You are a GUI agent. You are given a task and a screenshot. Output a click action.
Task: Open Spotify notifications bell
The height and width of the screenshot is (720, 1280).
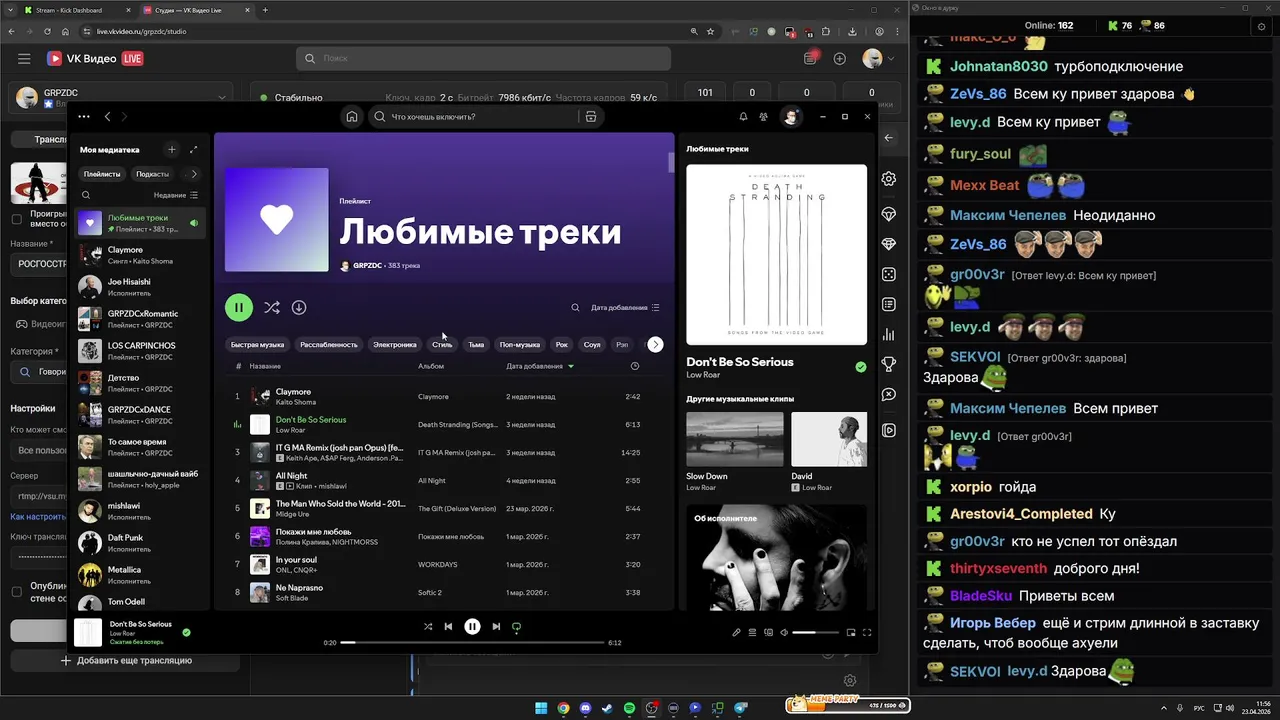pos(743,117)
